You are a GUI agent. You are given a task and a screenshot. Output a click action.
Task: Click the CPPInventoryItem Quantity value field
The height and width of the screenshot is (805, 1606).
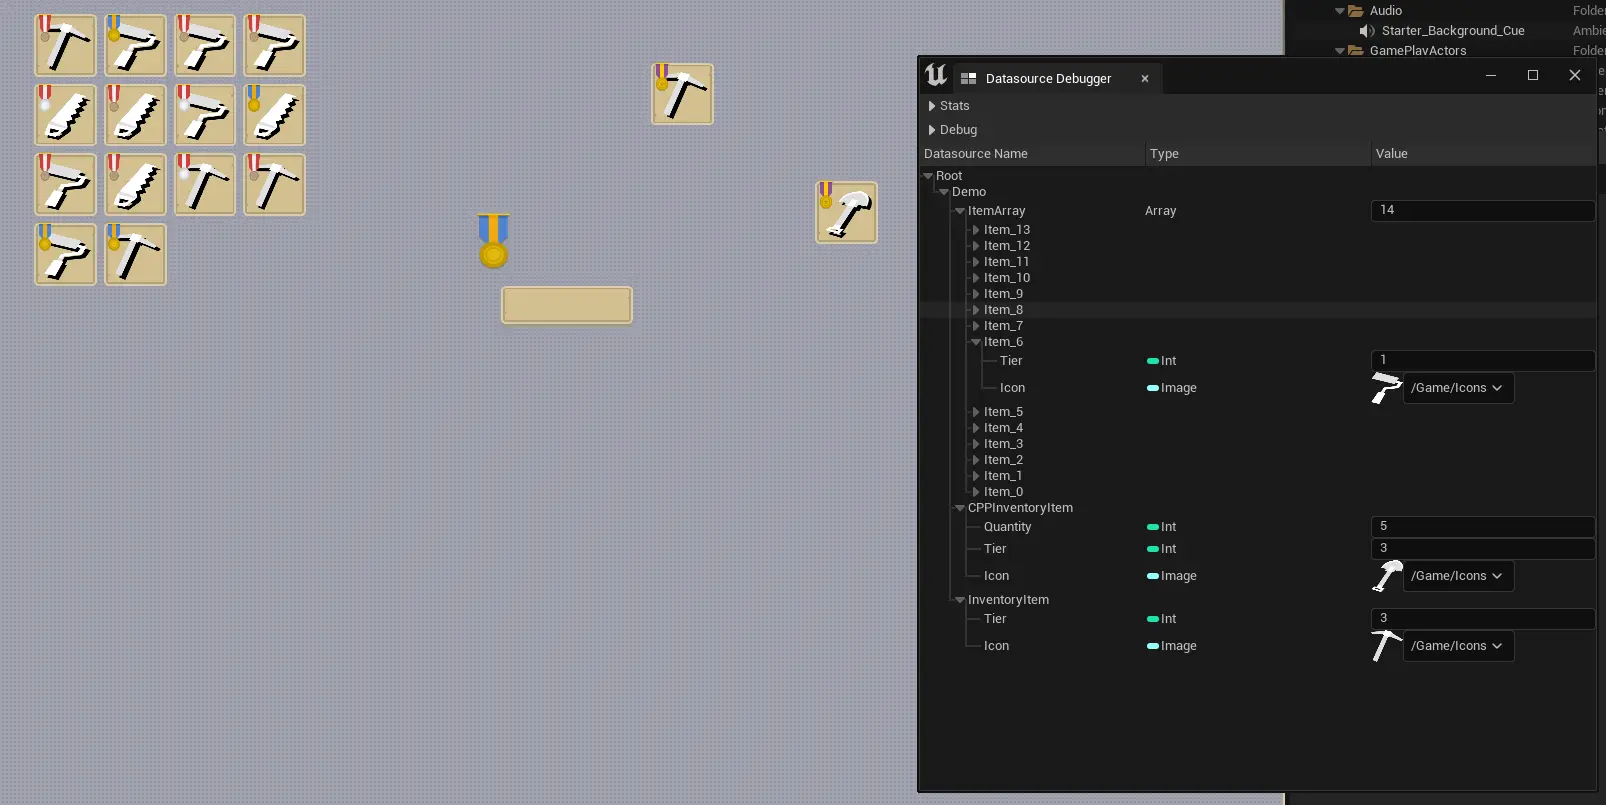[1482, 526]
